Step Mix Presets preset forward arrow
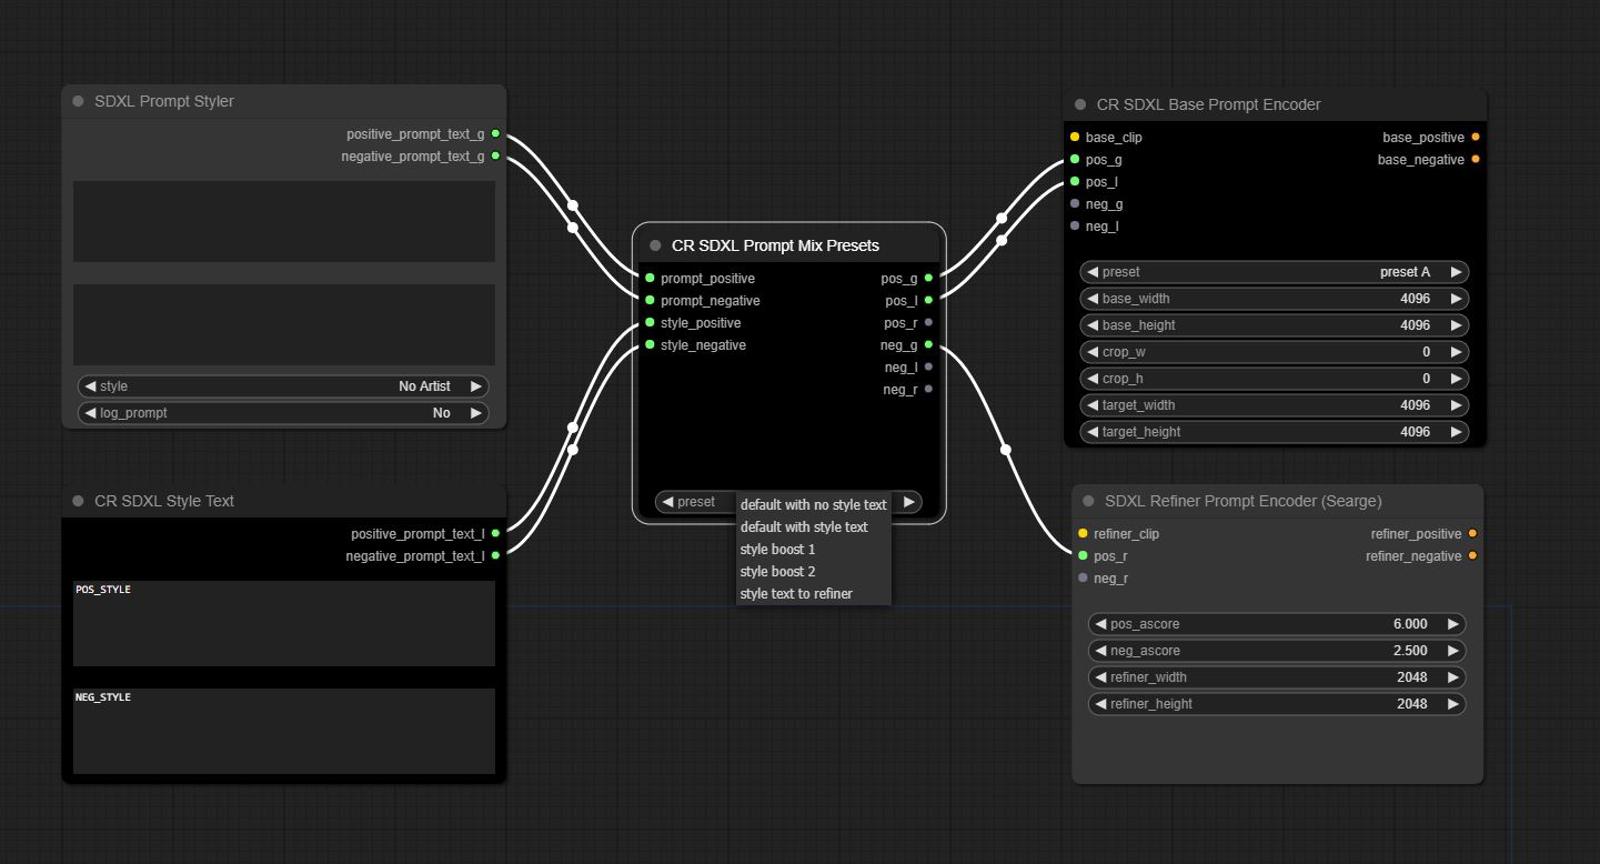The image size is (1600, 864). click(909, 502)
